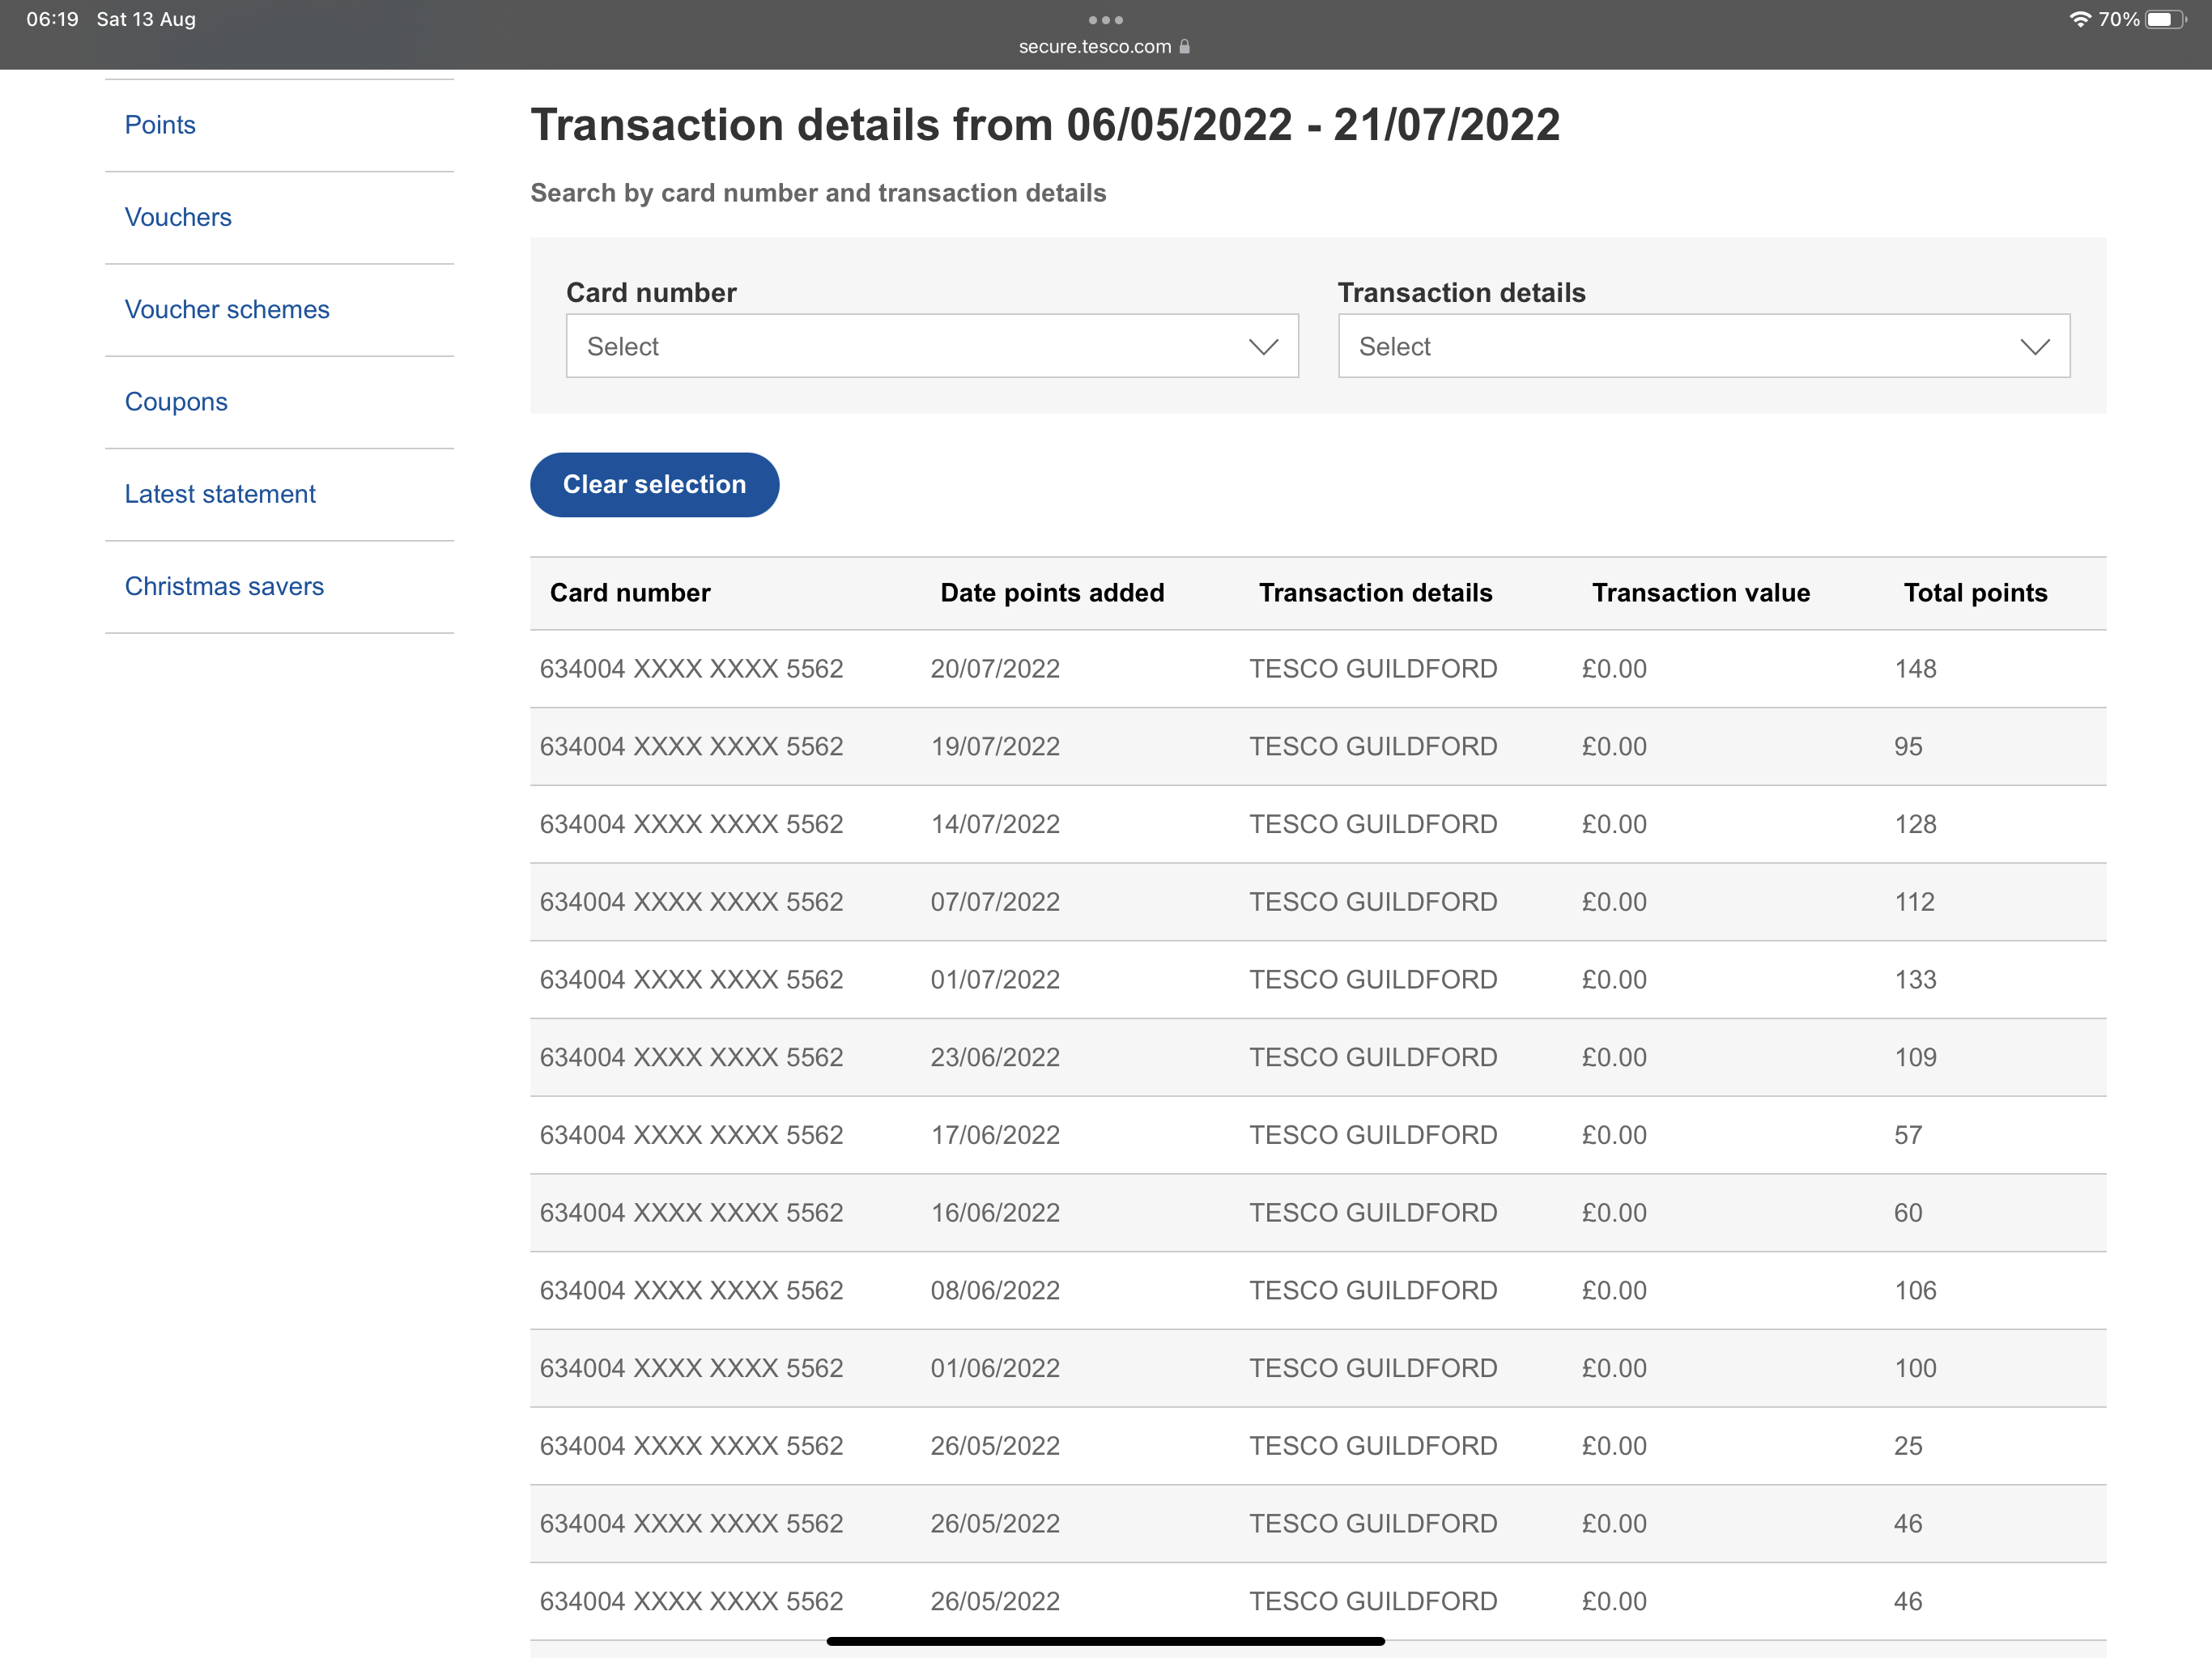Screen dimensions: 2212x1658
Task: Go to Vouchers in sidebar
Action: pos(178,217)
